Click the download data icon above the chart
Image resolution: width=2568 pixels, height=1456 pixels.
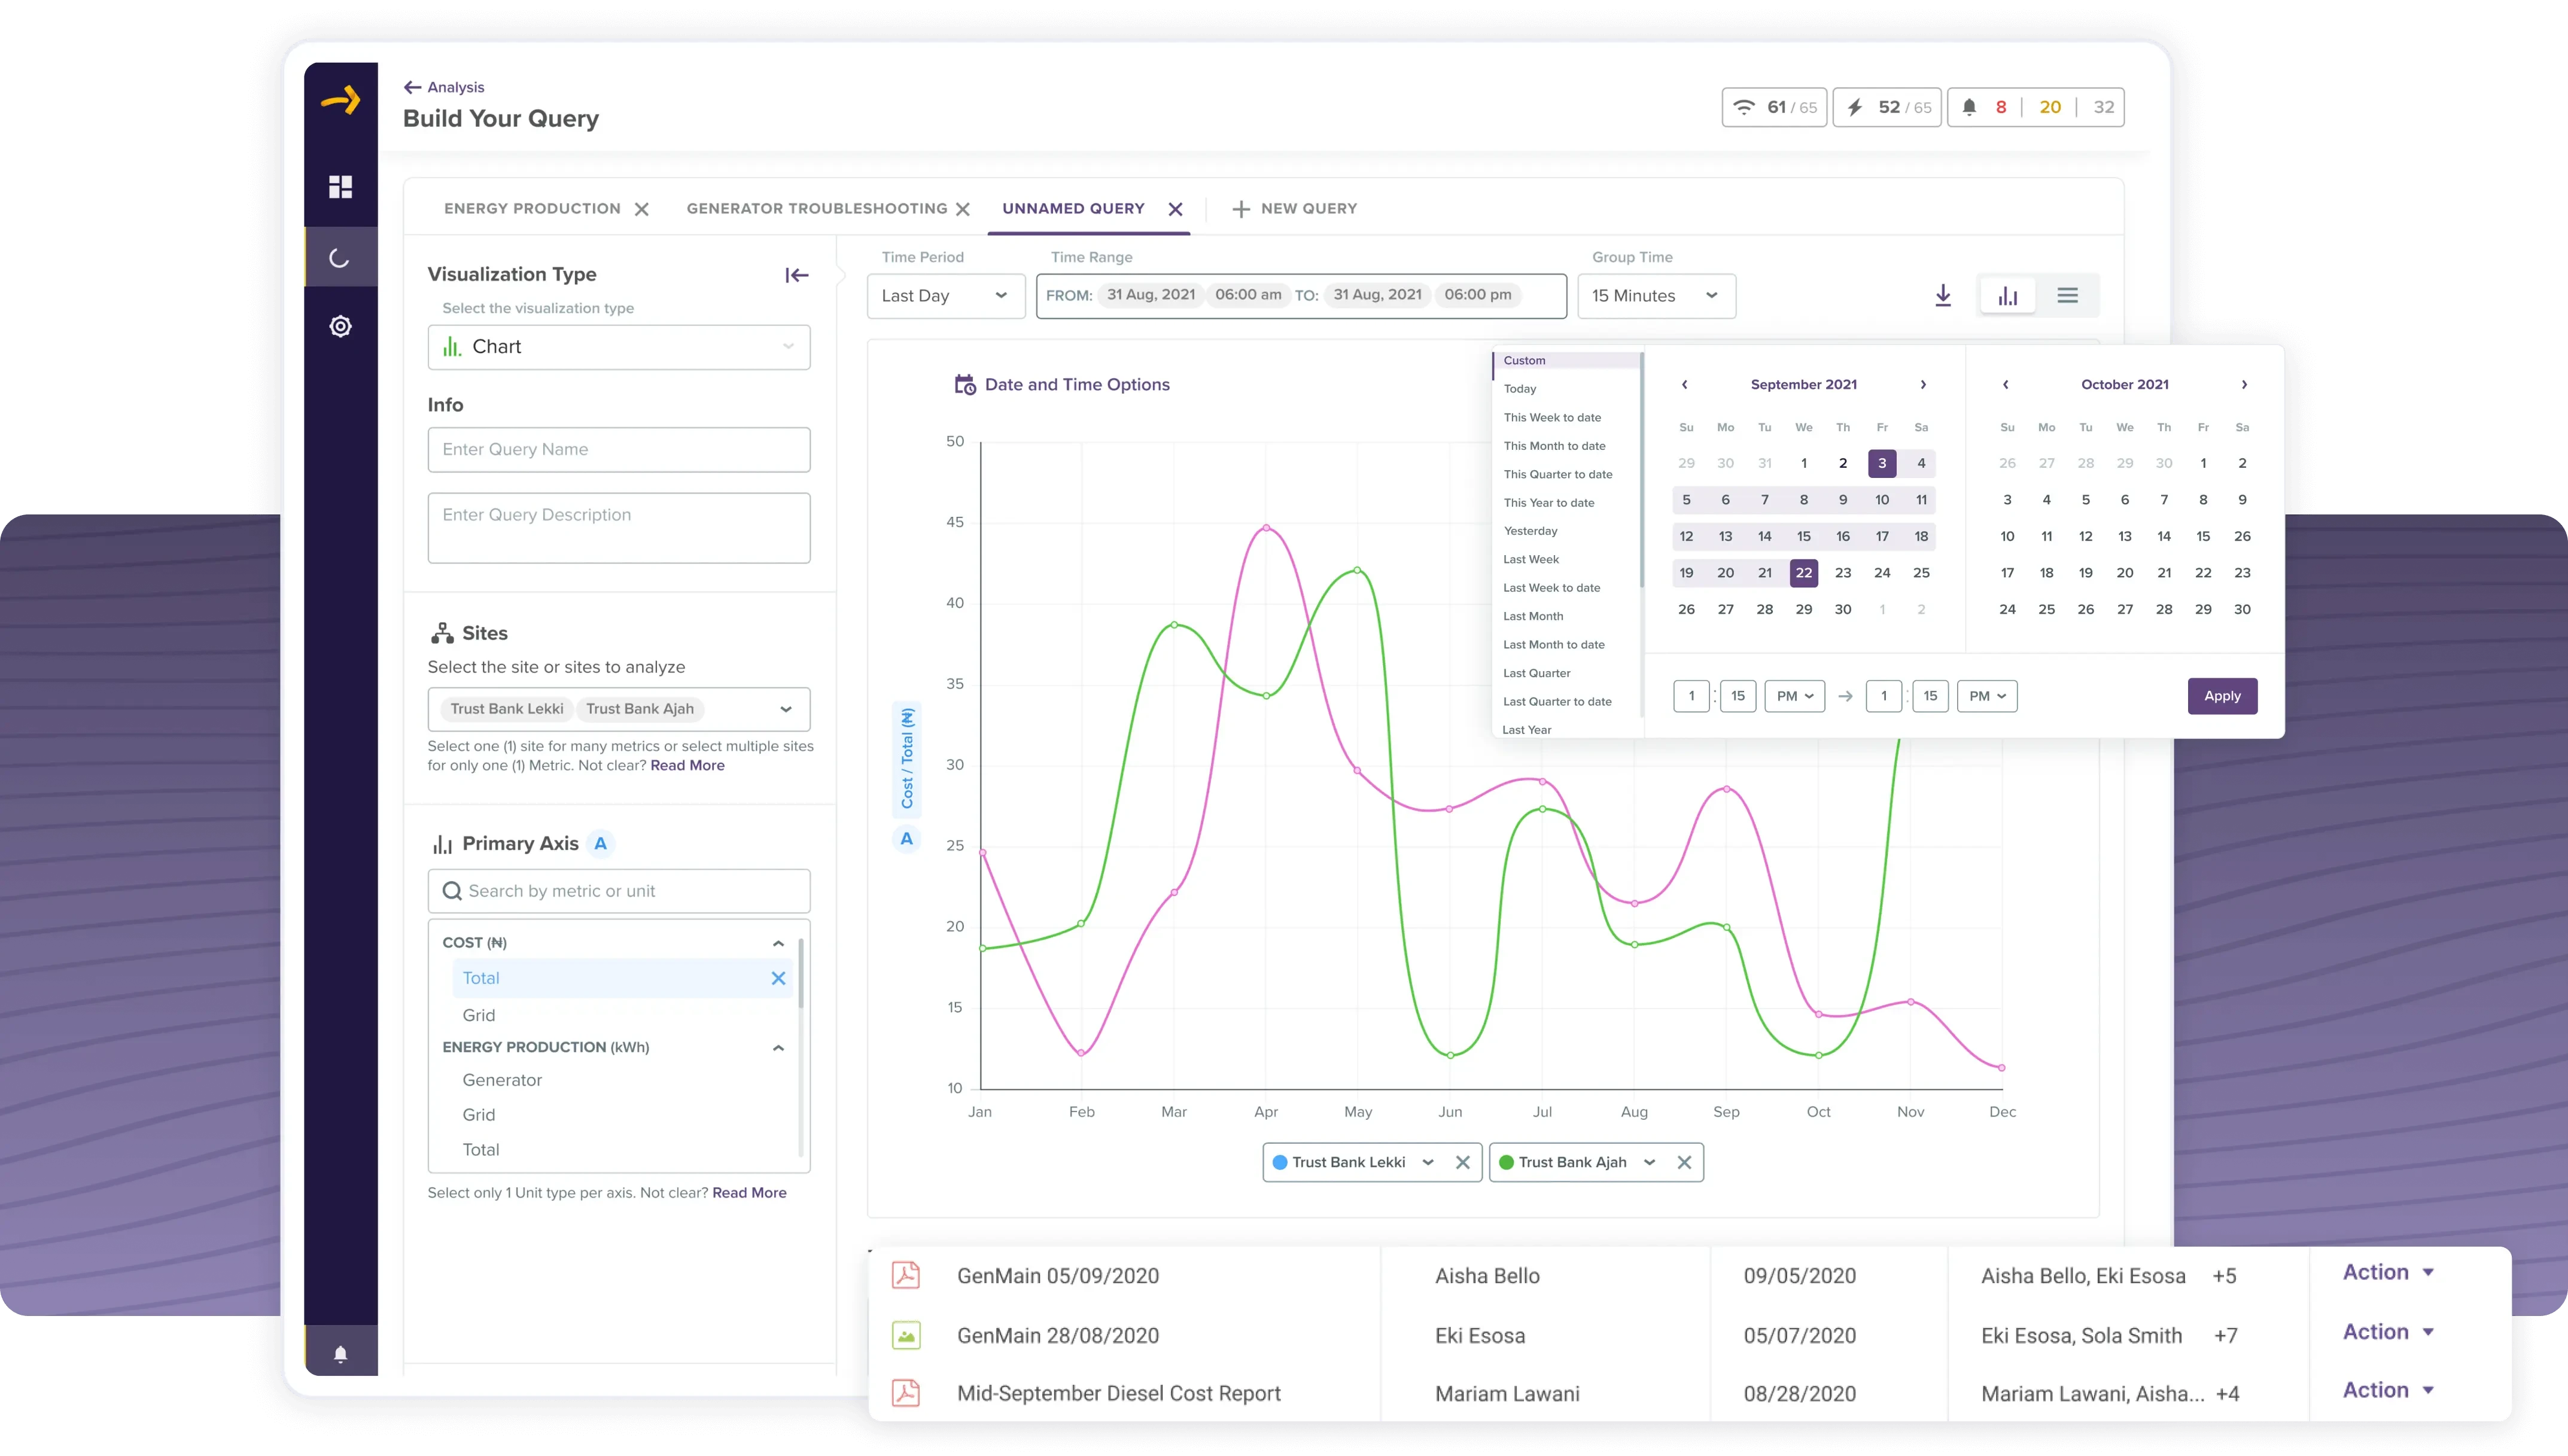(1944, 295)
